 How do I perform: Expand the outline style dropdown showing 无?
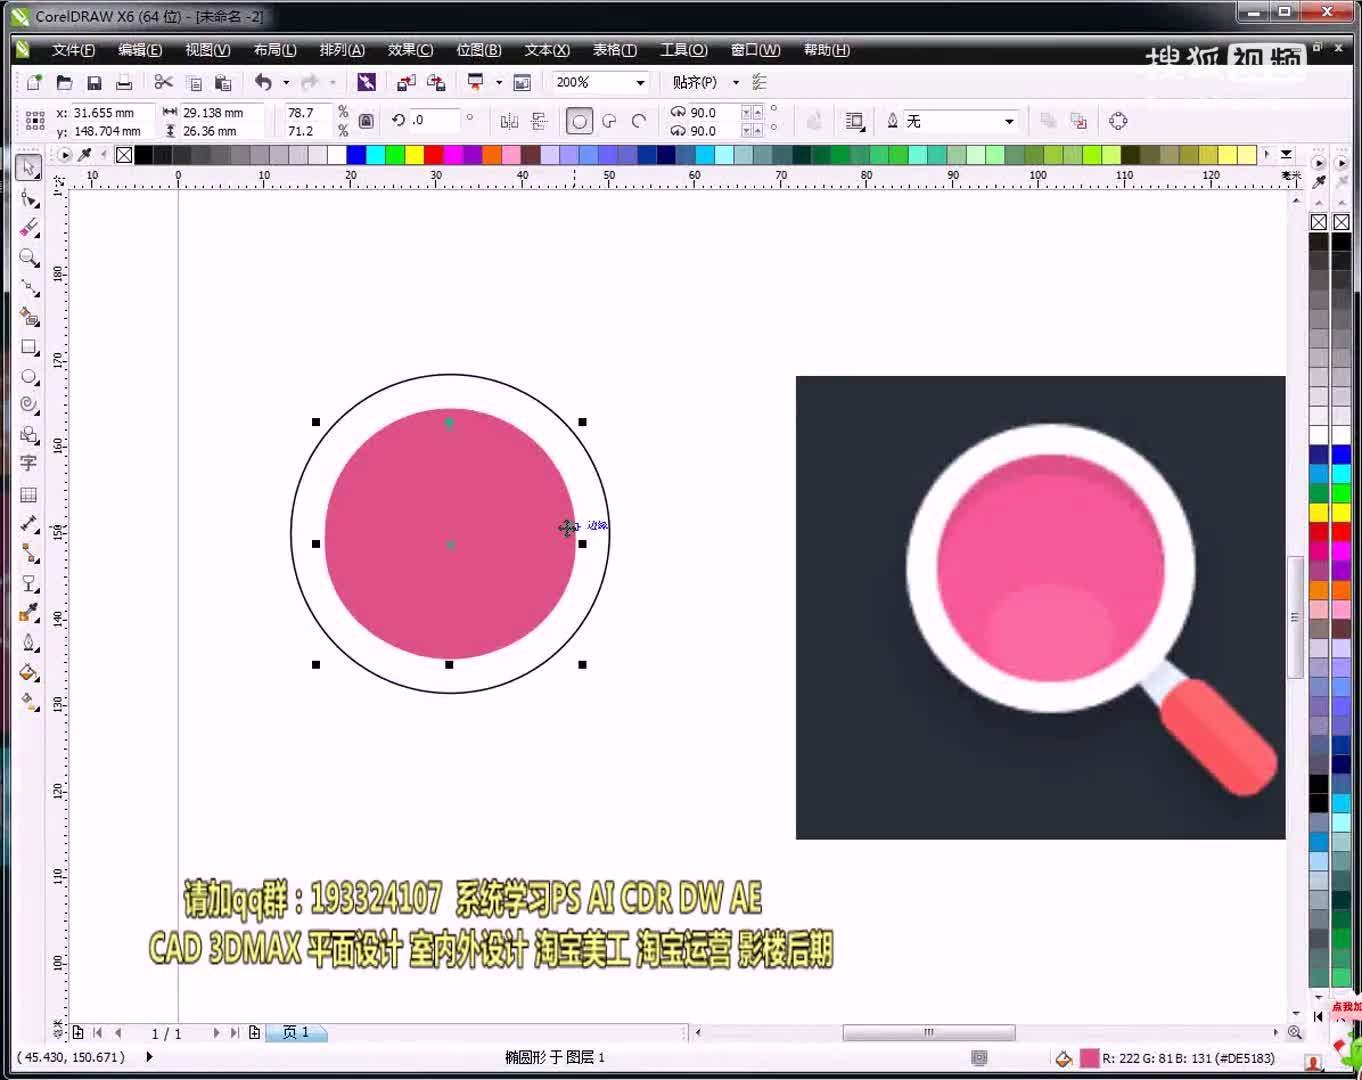(x=1008, y=120)
